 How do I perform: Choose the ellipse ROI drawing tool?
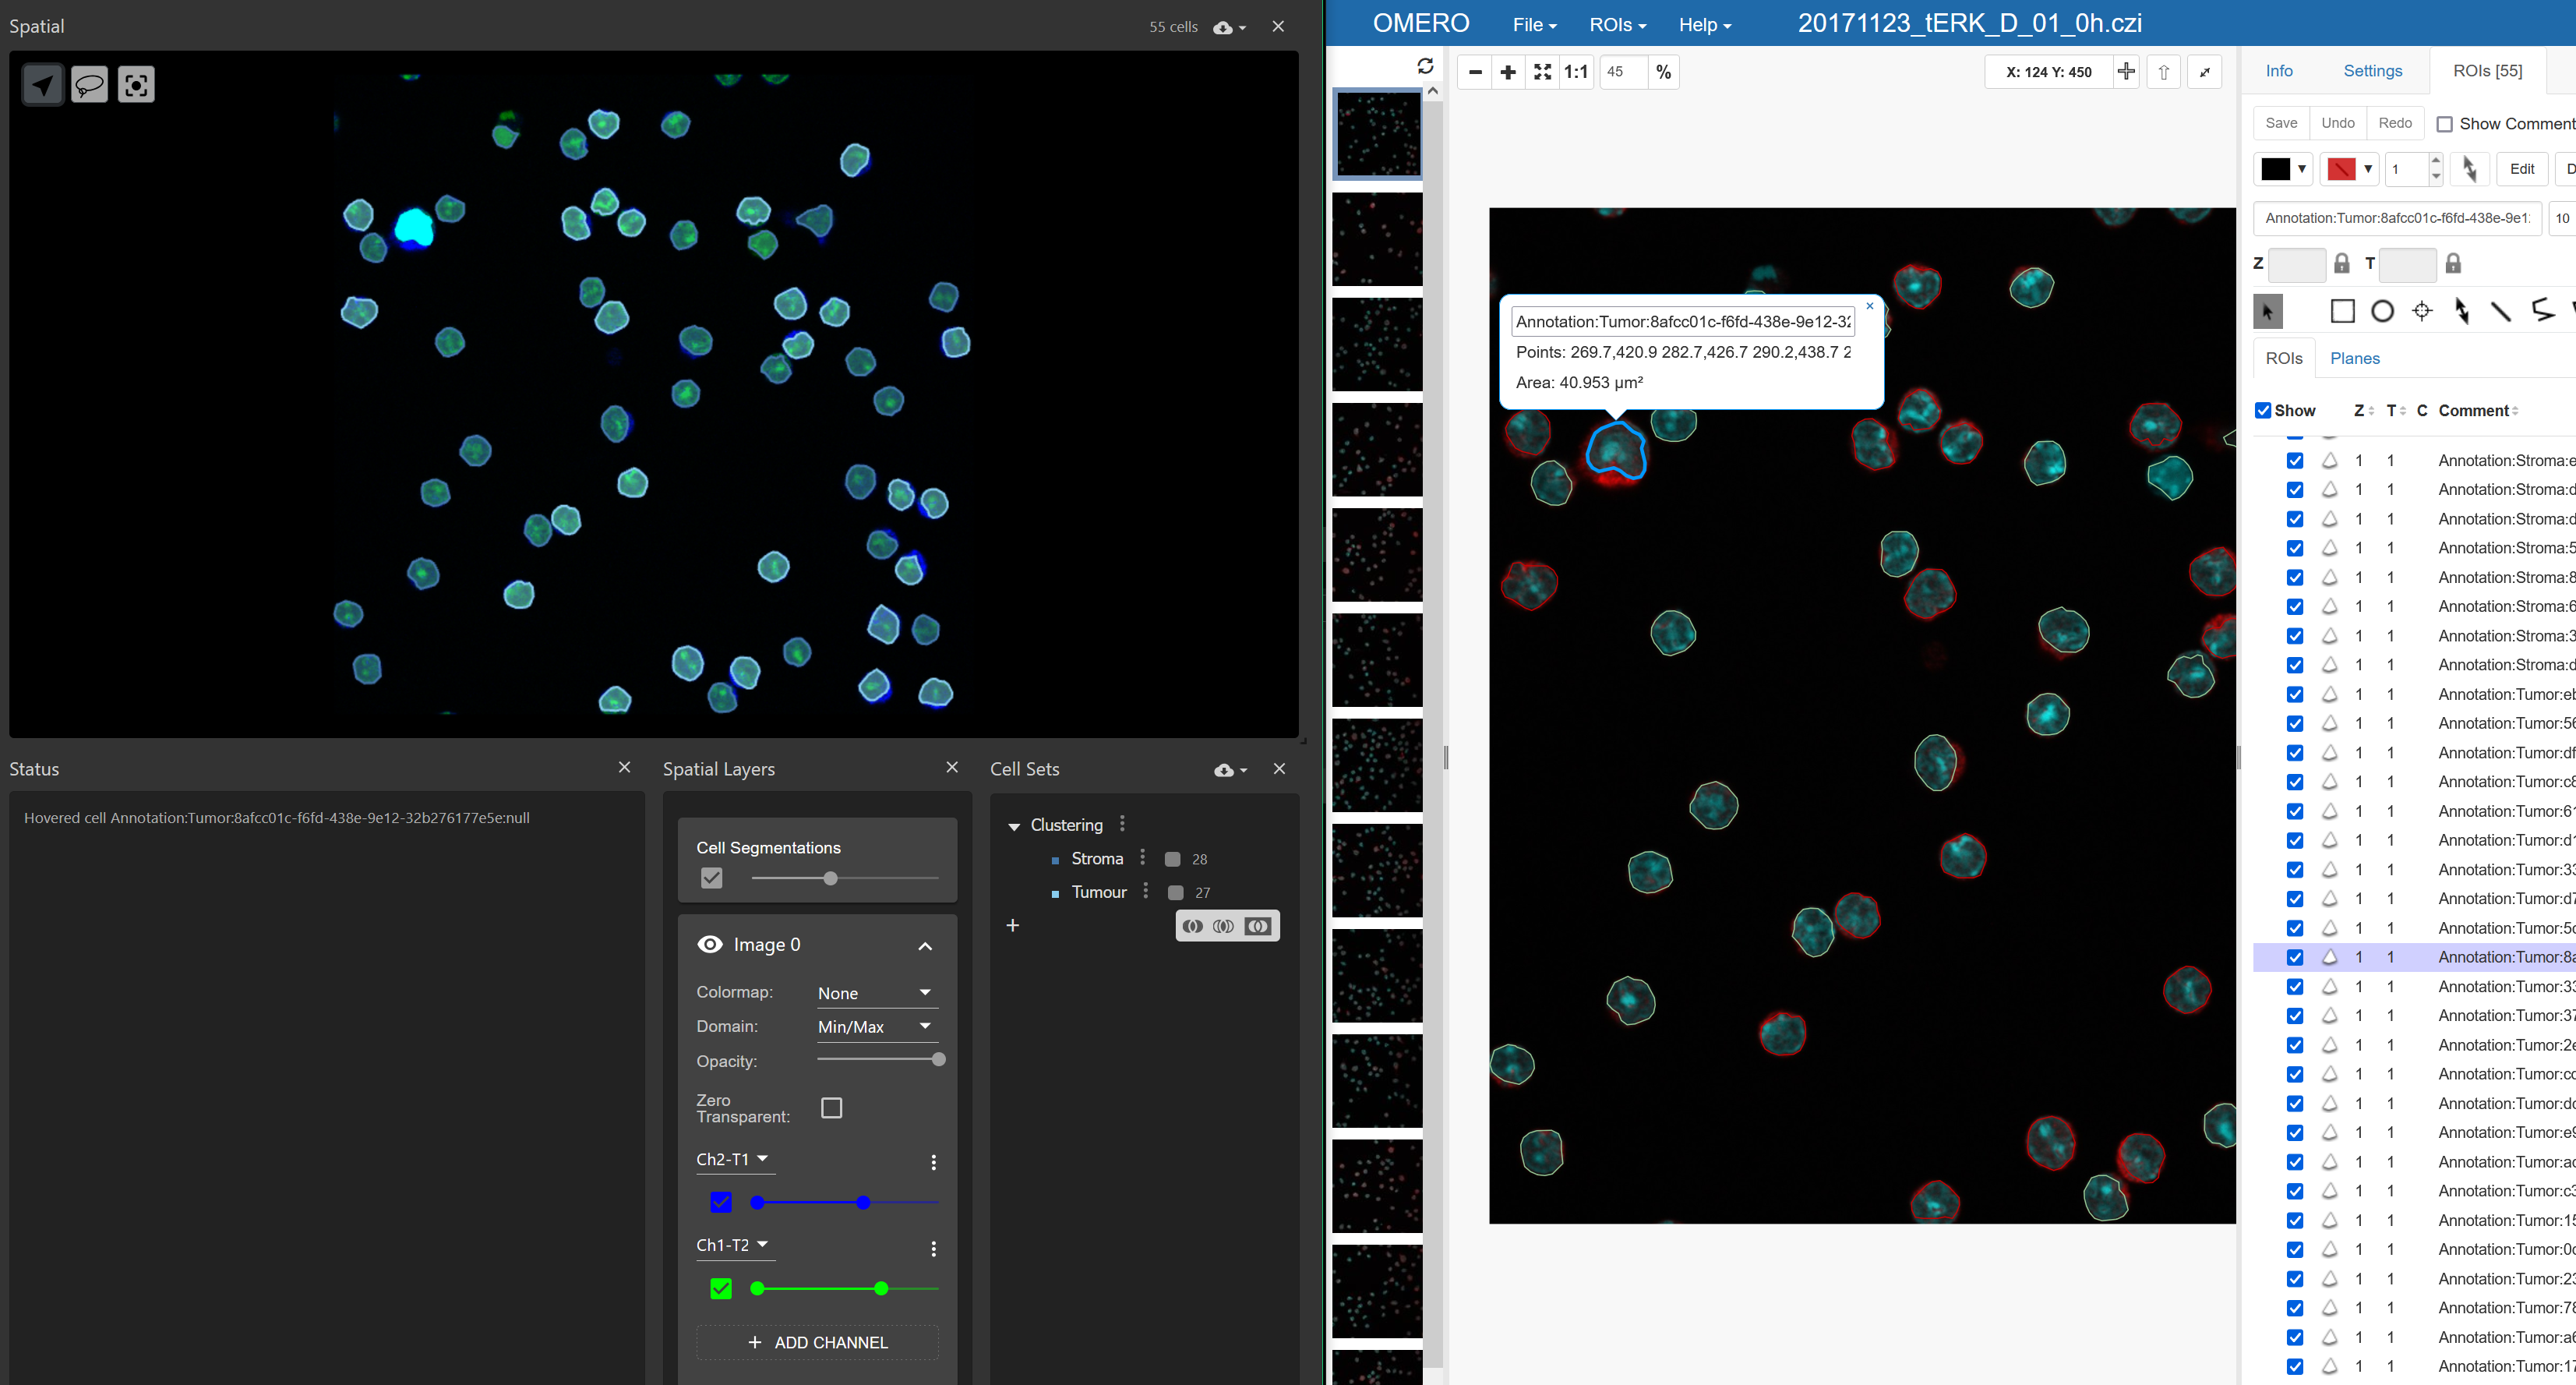point(2383,312)
